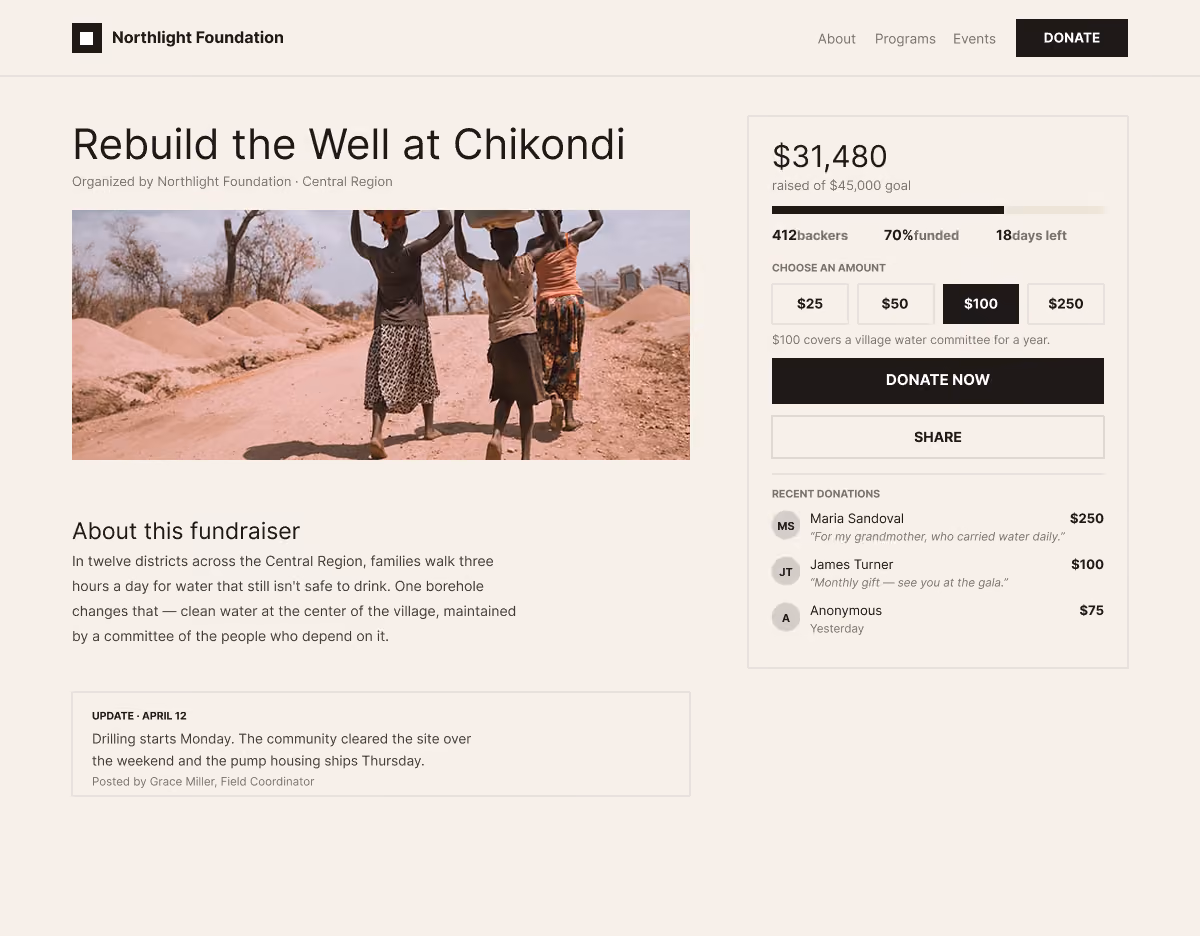The width and height of the screenshot is (1200, 936).
Task: Open the well campaign hero photo
Action: click(381, 335)
